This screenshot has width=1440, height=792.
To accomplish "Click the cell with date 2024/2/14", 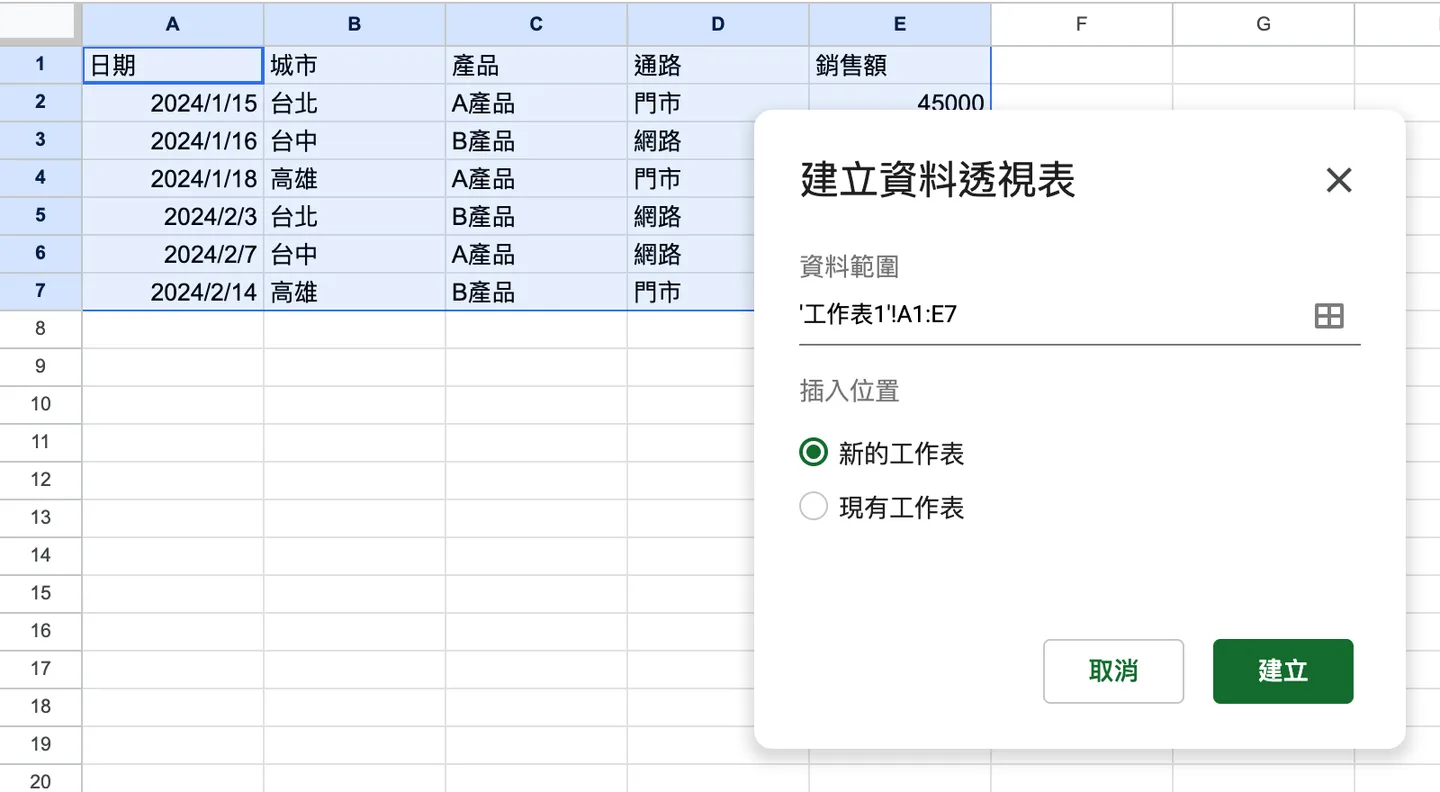I will 173,292.
